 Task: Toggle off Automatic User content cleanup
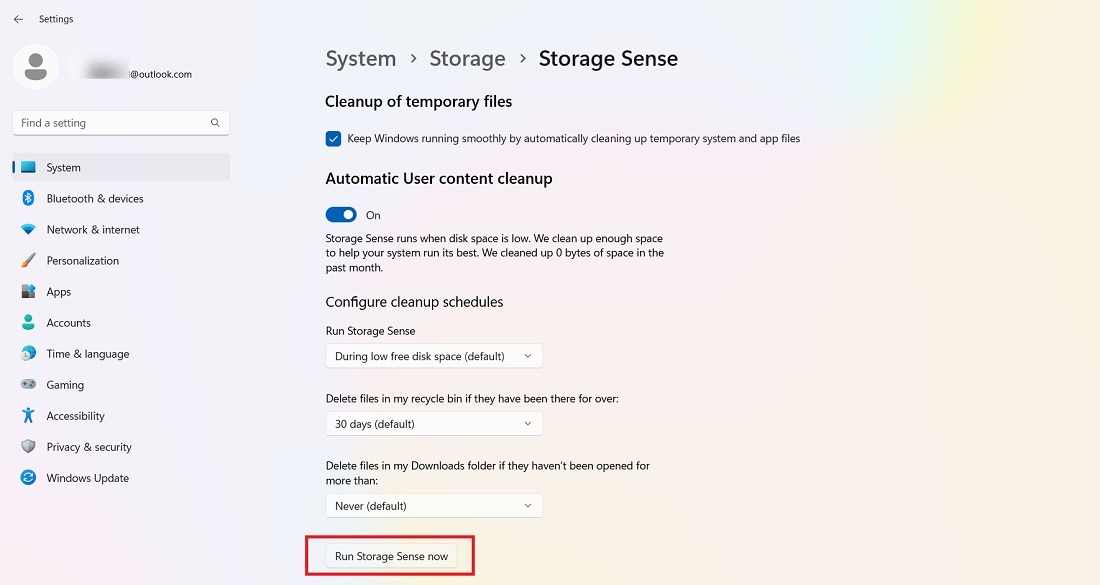(x=341, y=214)
